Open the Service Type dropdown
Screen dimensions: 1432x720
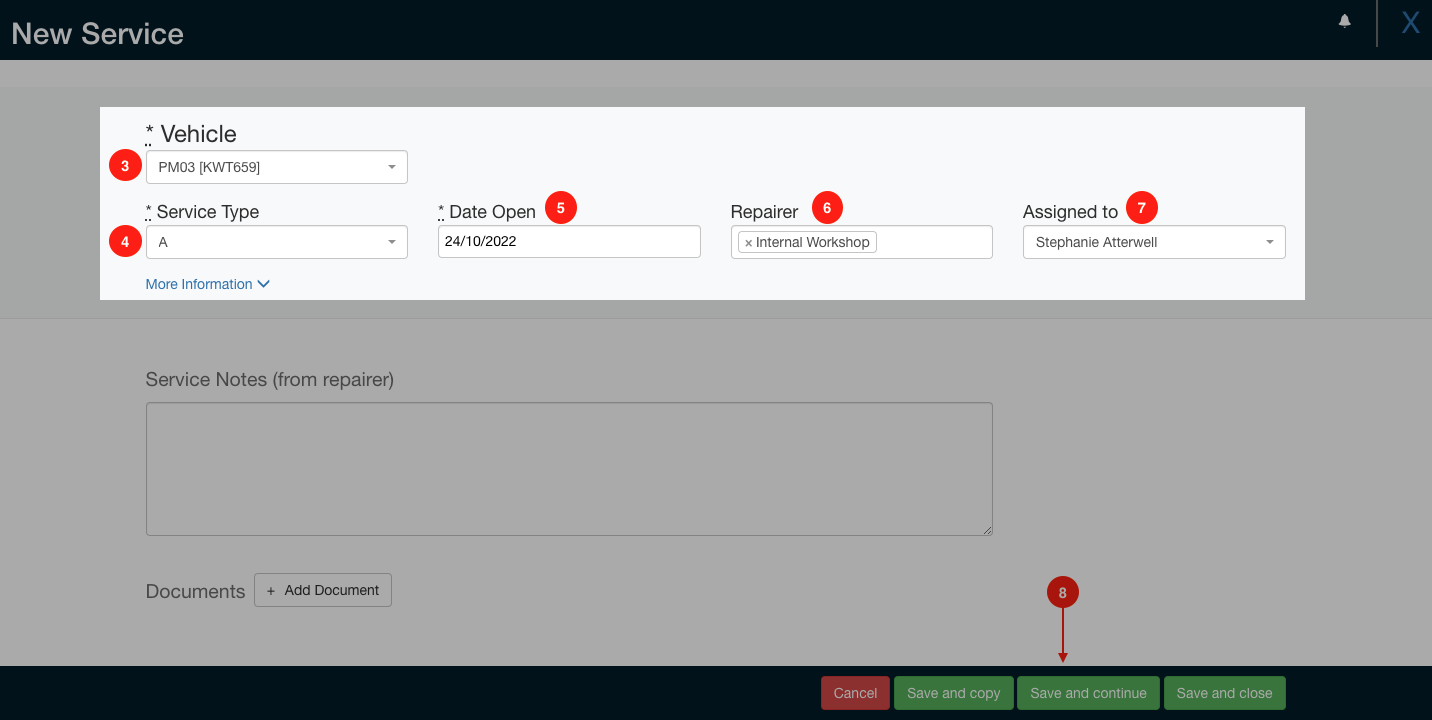pos(277,242)
